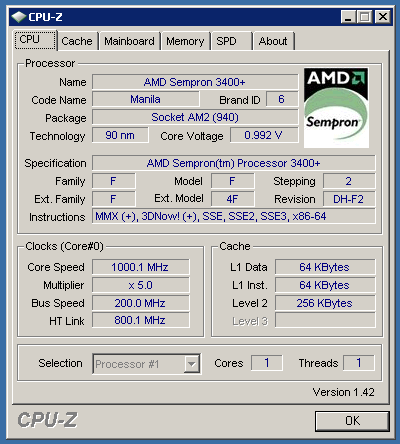400x444 pixels.
Task: Minimize the CPU-Z window
Action: pyautogui.click(x=348, y=17)
